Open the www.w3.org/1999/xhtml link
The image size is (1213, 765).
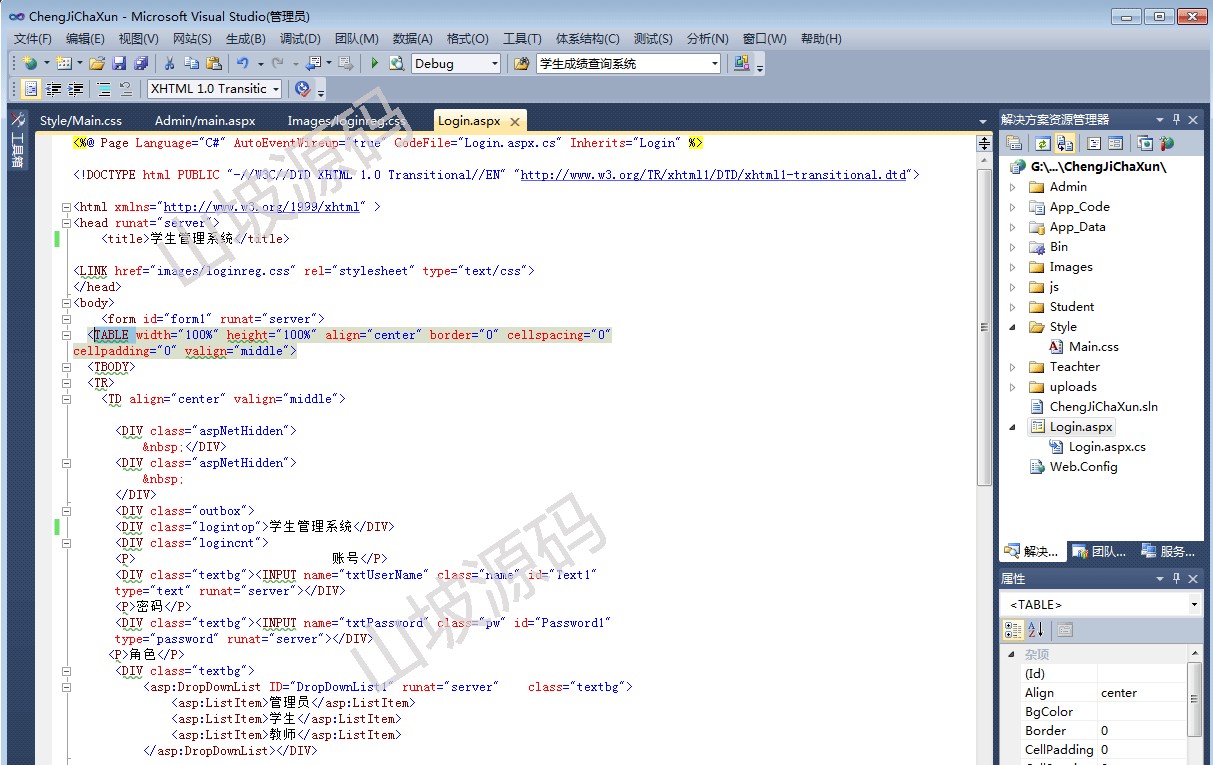coord(261,207)
